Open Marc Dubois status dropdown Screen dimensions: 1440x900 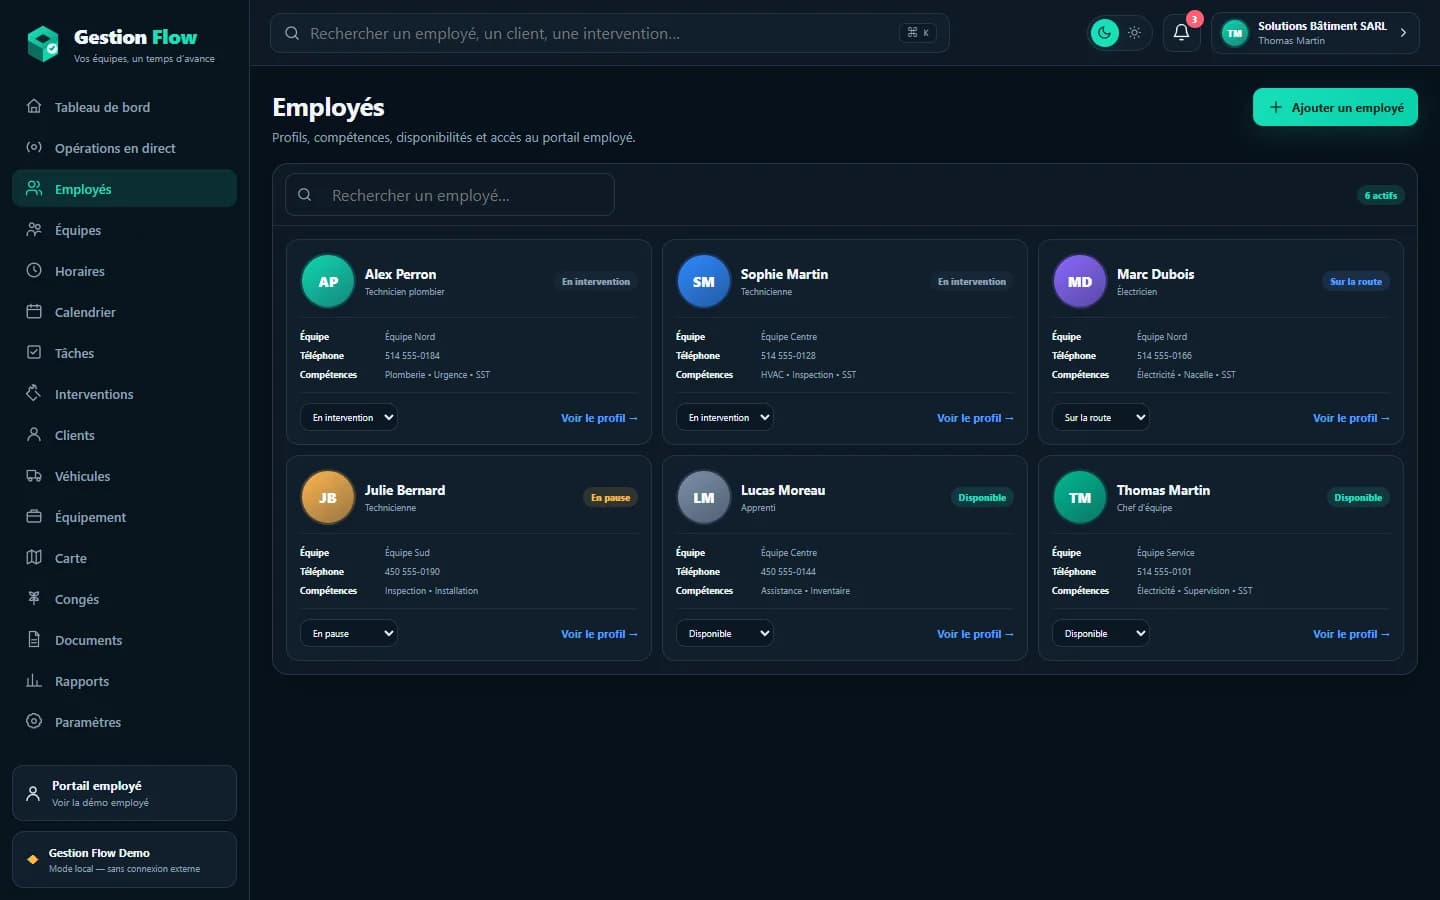tap(1101, 417)
